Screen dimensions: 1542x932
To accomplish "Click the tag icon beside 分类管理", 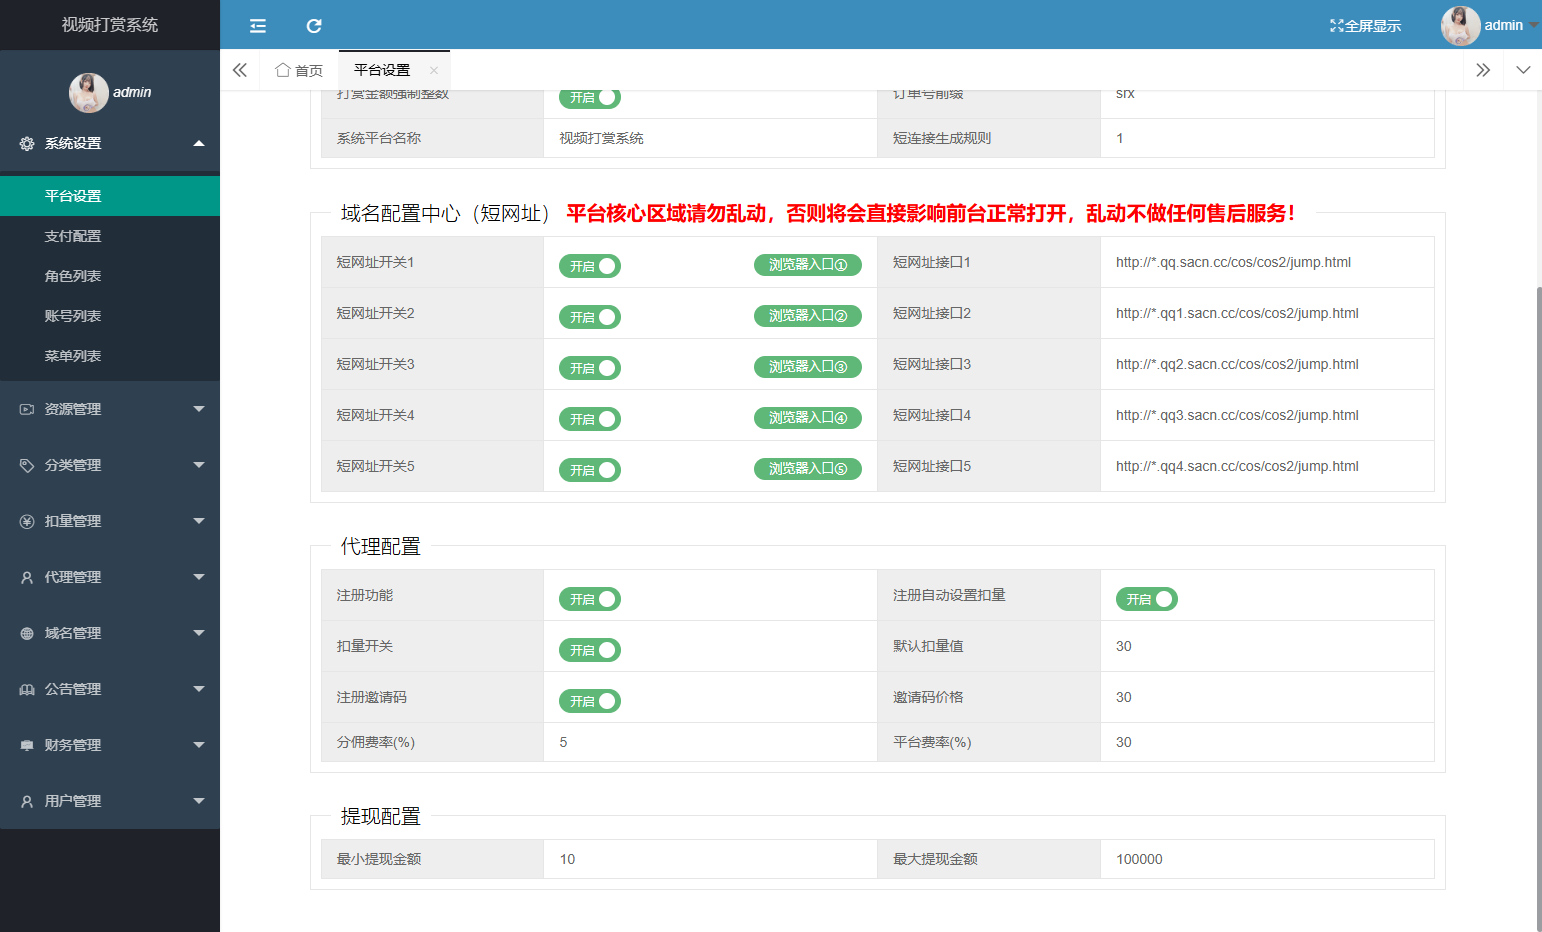I will (x=27, y=465).
